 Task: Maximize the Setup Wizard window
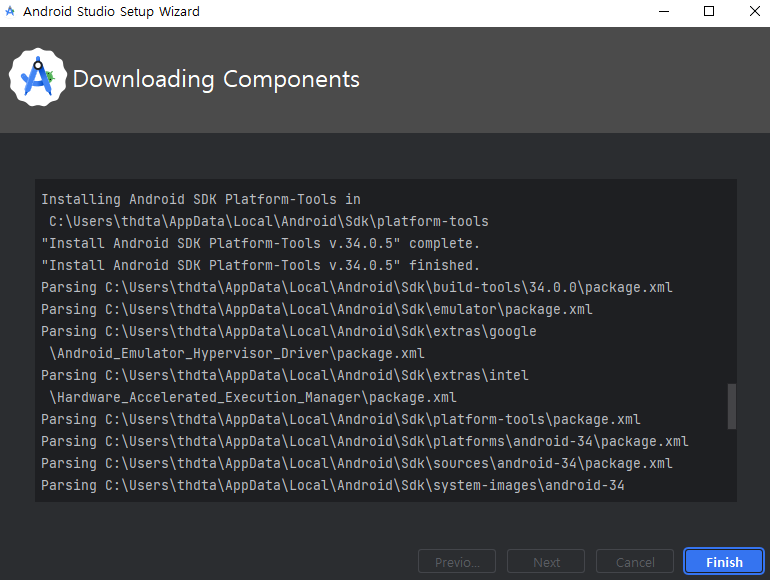coord(709,11)
